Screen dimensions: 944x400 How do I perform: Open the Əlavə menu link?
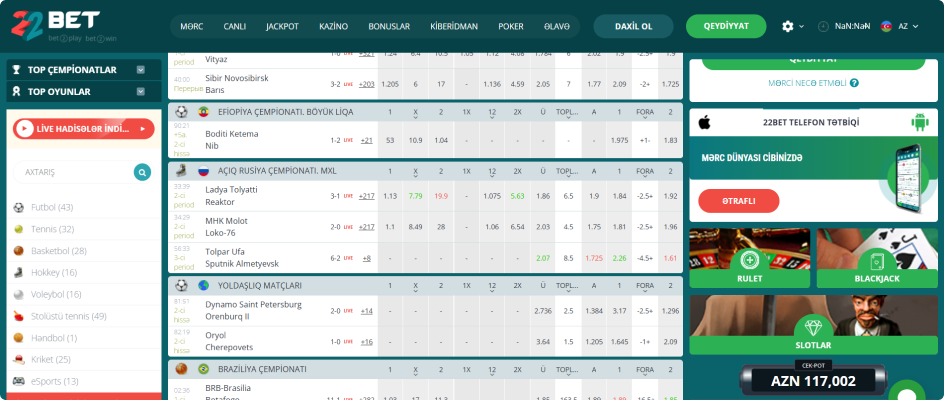point(557,27)
